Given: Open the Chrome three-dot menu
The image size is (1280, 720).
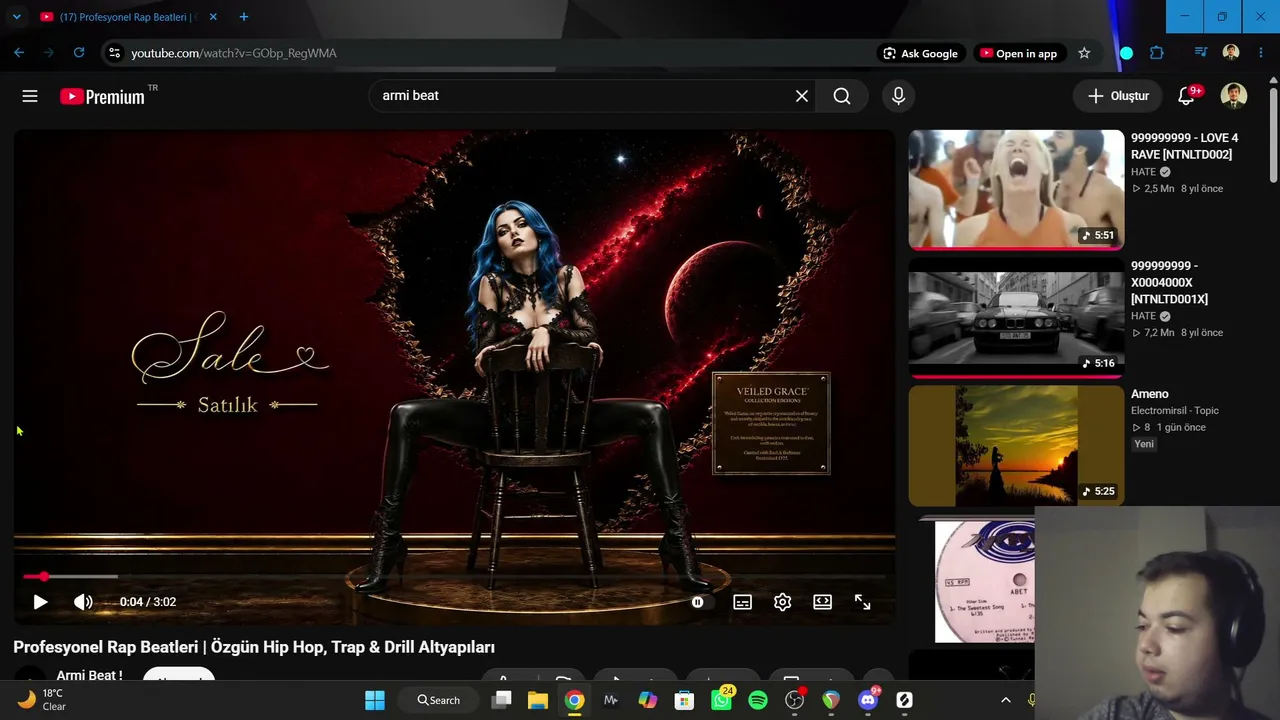Looking at the screenshot, I should click(x=1261, y=53).
